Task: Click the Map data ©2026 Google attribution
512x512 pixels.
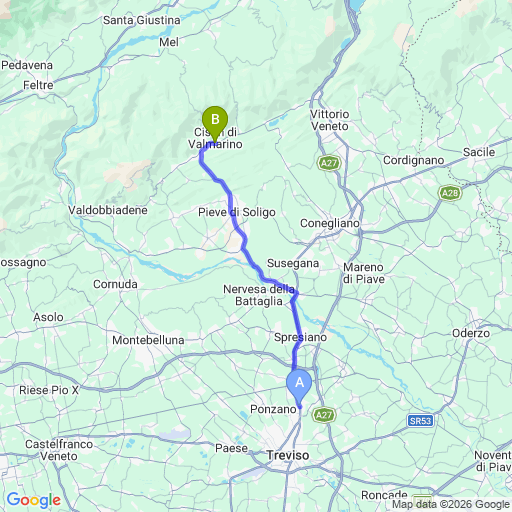Action: click(451, 504)
